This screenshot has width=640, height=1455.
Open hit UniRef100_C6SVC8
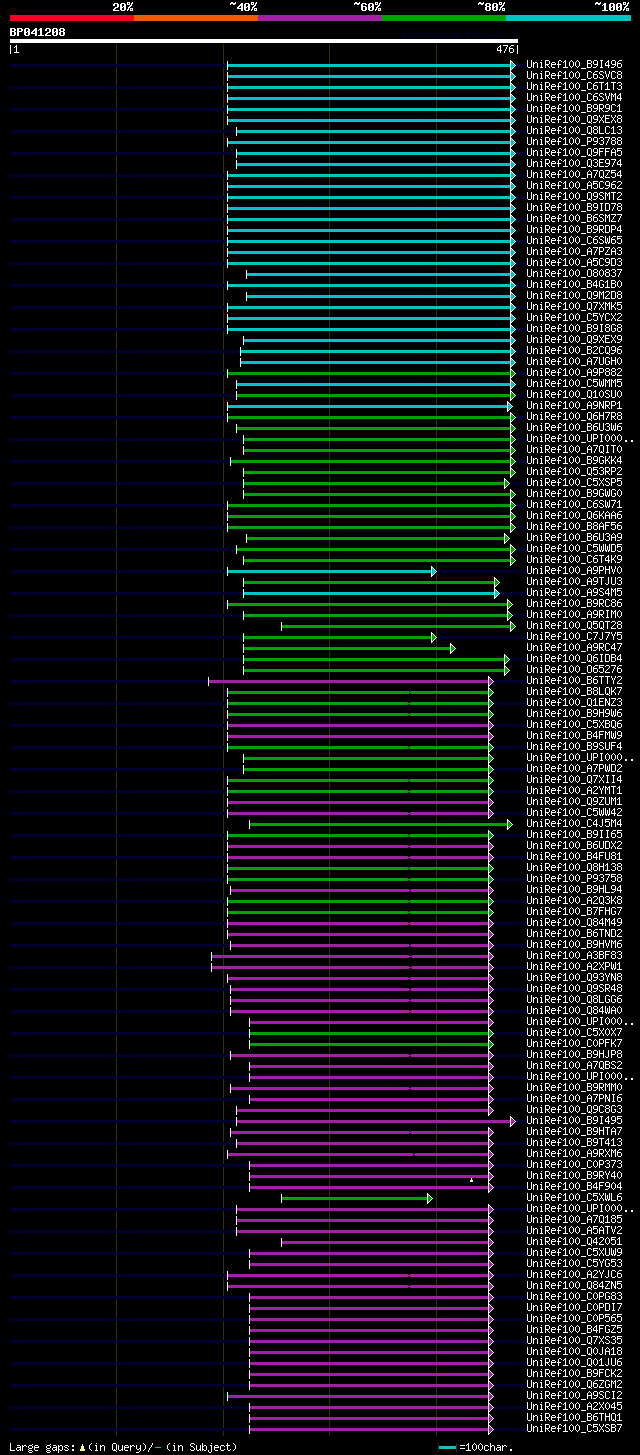point(575,75)
